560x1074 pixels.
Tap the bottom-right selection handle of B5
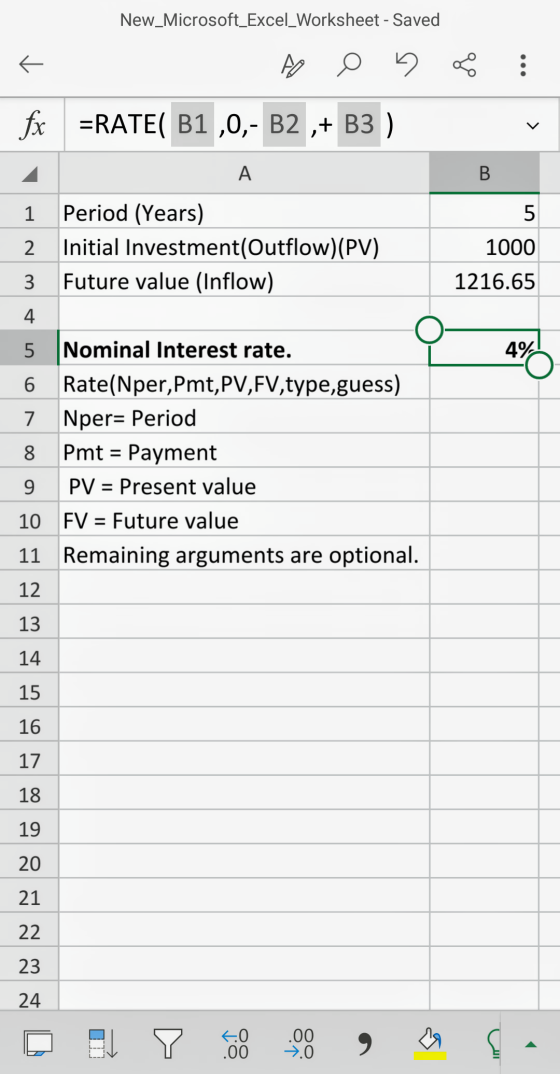539,365
